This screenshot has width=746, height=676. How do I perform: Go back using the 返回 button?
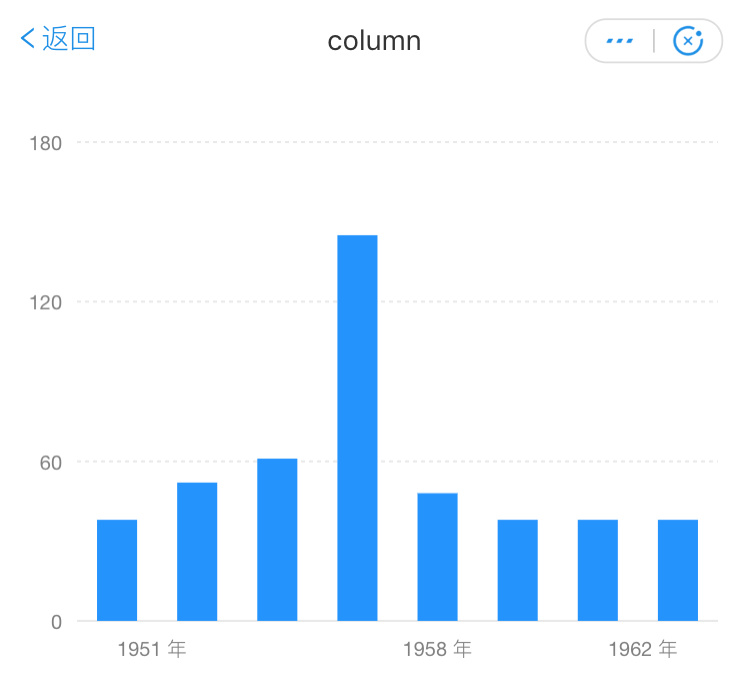coord(58,39)
